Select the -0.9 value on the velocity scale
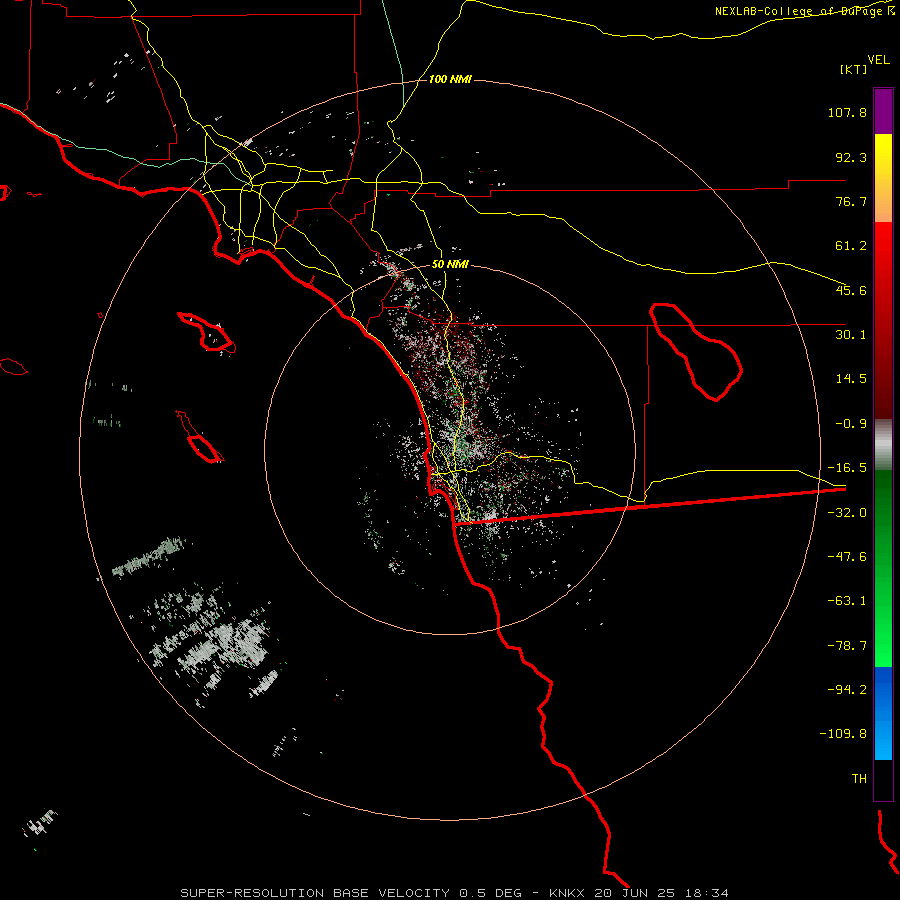The height and width of the screenshot is (900, 900). (x=851, y=424)
